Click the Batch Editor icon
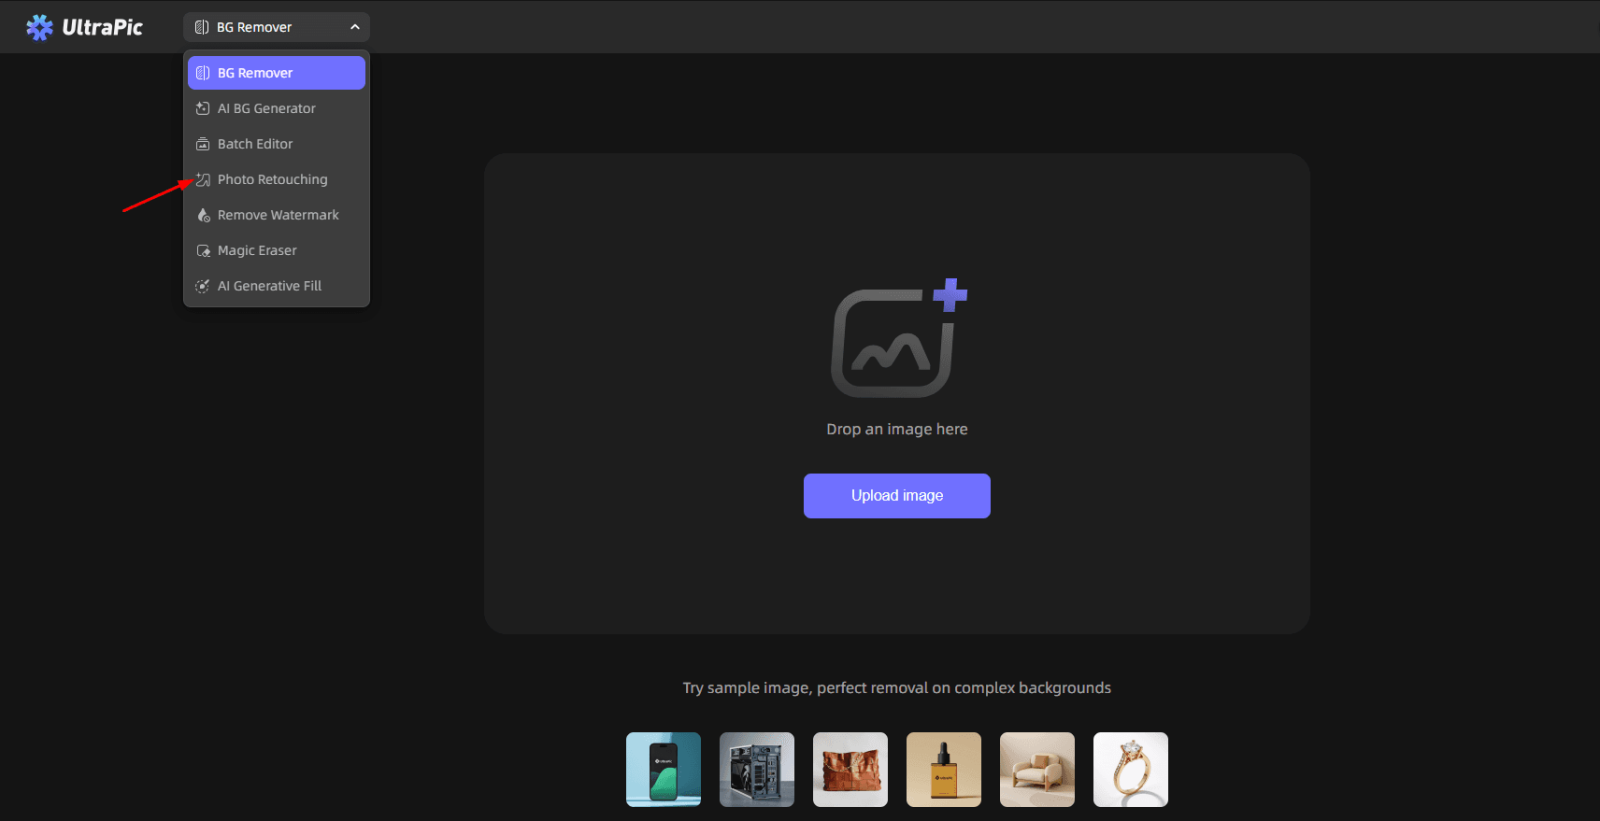 [203, 144]
